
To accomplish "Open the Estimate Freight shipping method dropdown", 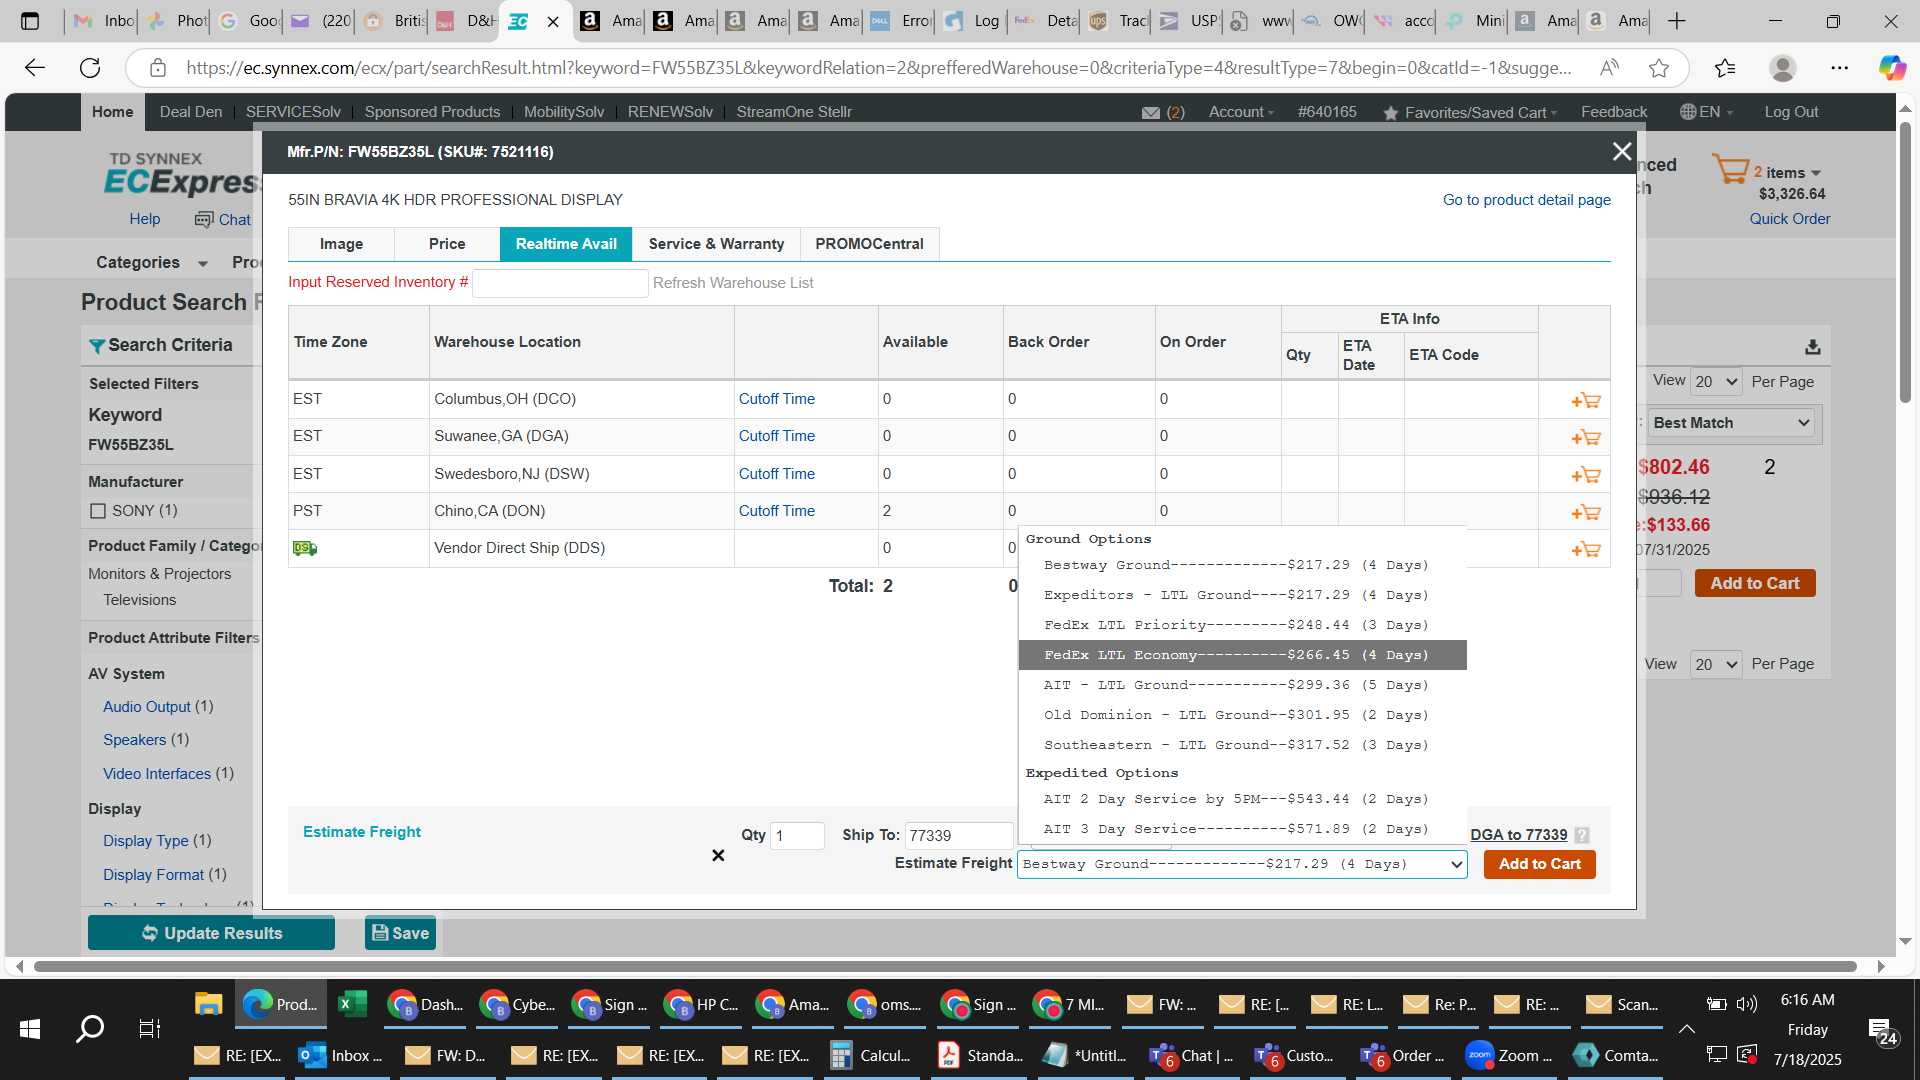I will click(1242, 864).
